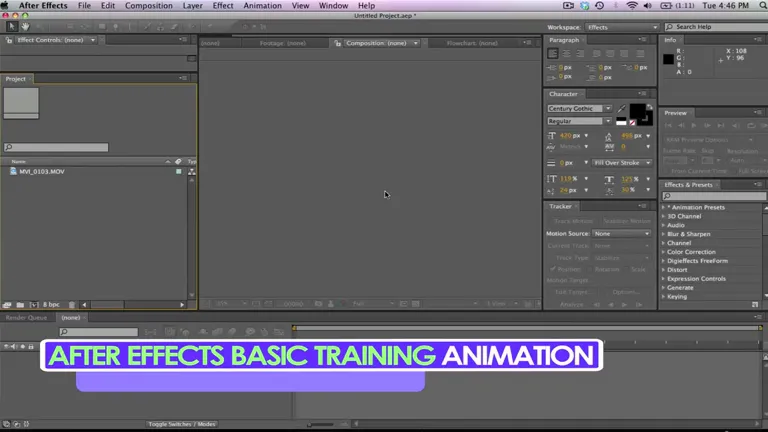The image size is (768, 432).
Task: Click the Effects & Presets search field
Action: pos(714,196)
